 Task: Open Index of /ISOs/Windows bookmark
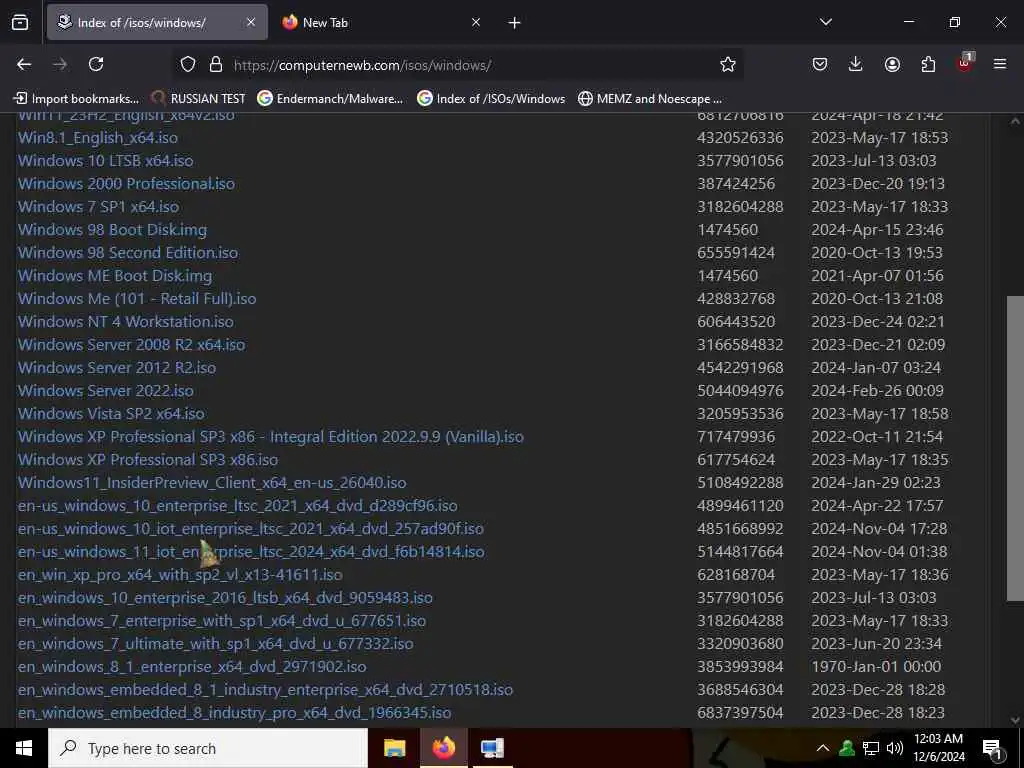point(491,99)
